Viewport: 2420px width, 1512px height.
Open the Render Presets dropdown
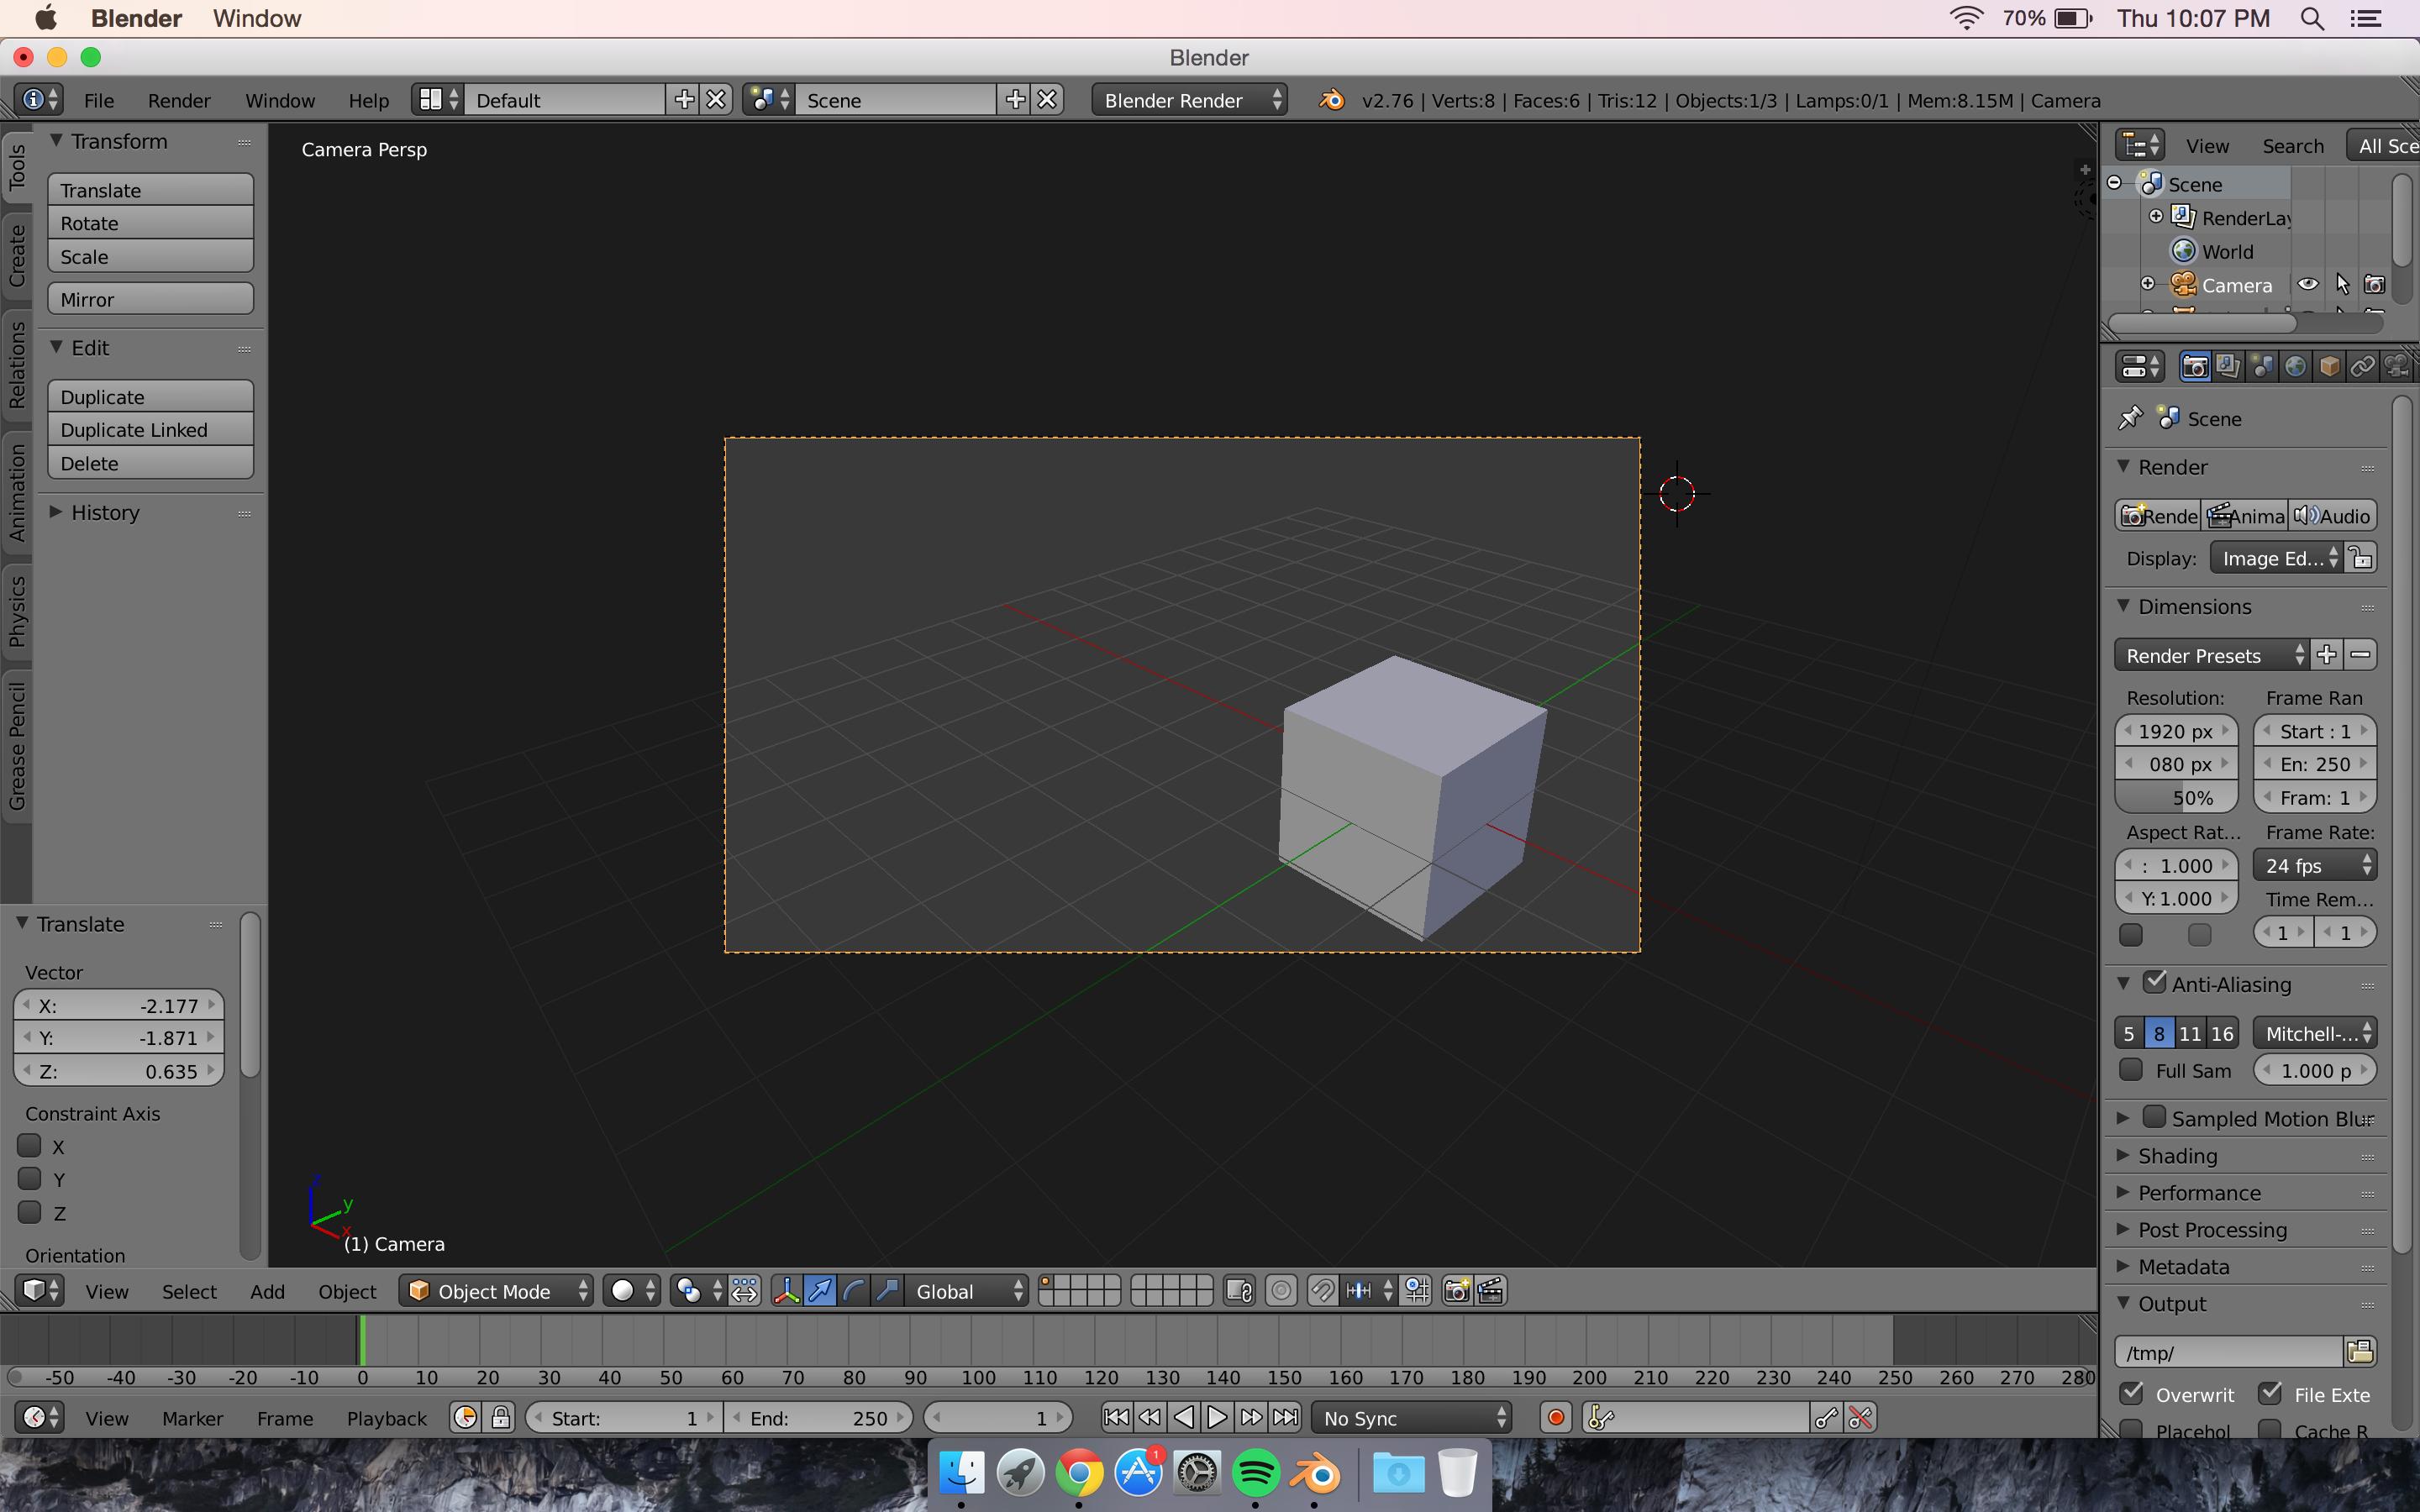pos(2211,655)
